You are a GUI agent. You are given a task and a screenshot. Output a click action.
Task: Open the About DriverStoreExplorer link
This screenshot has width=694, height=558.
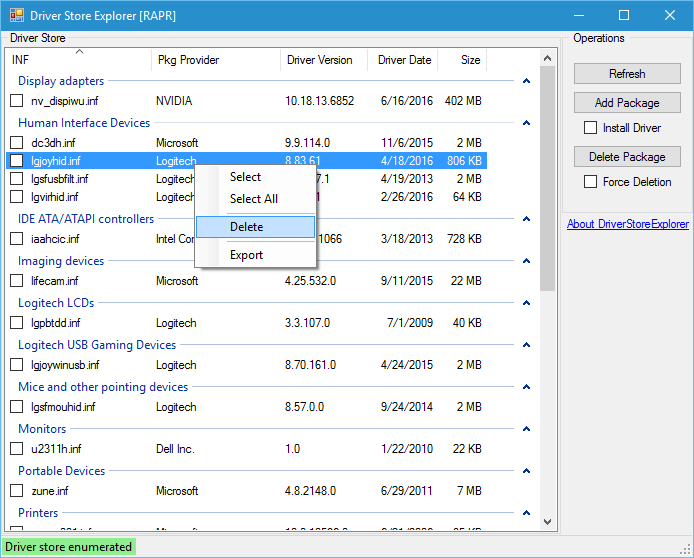tap(627, 224)
